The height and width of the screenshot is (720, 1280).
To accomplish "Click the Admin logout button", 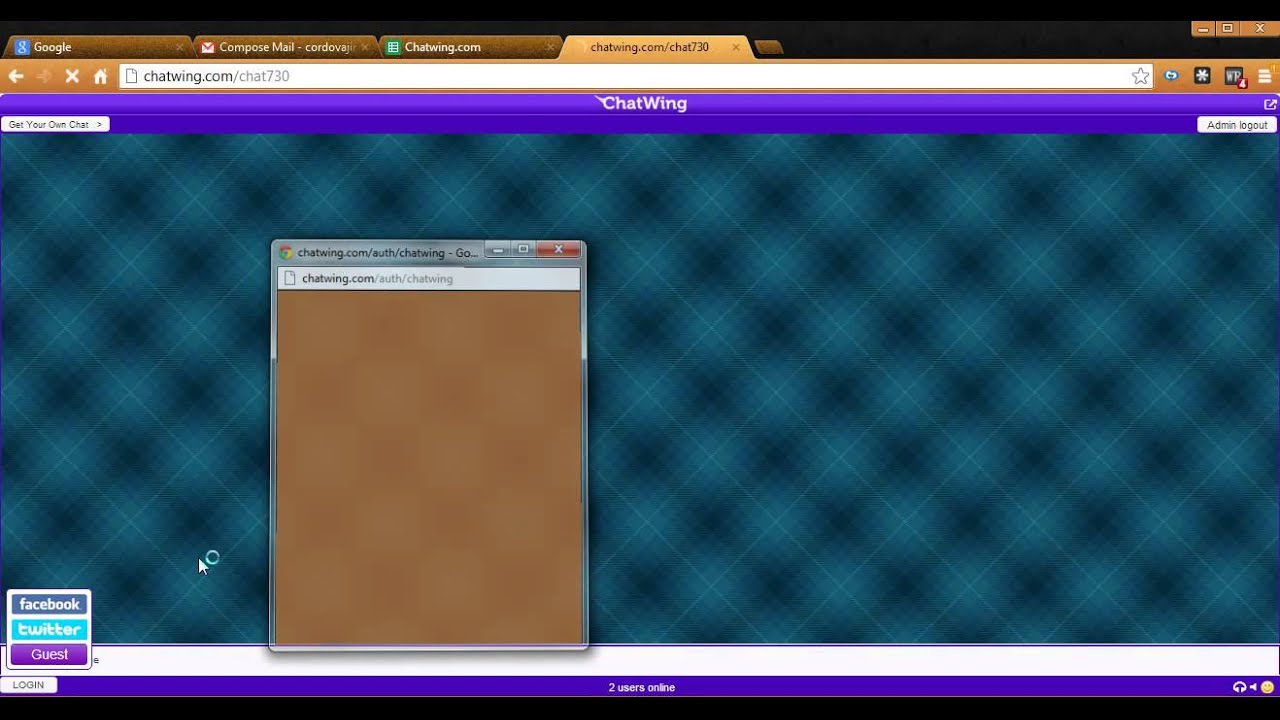I will (1237, 125).
